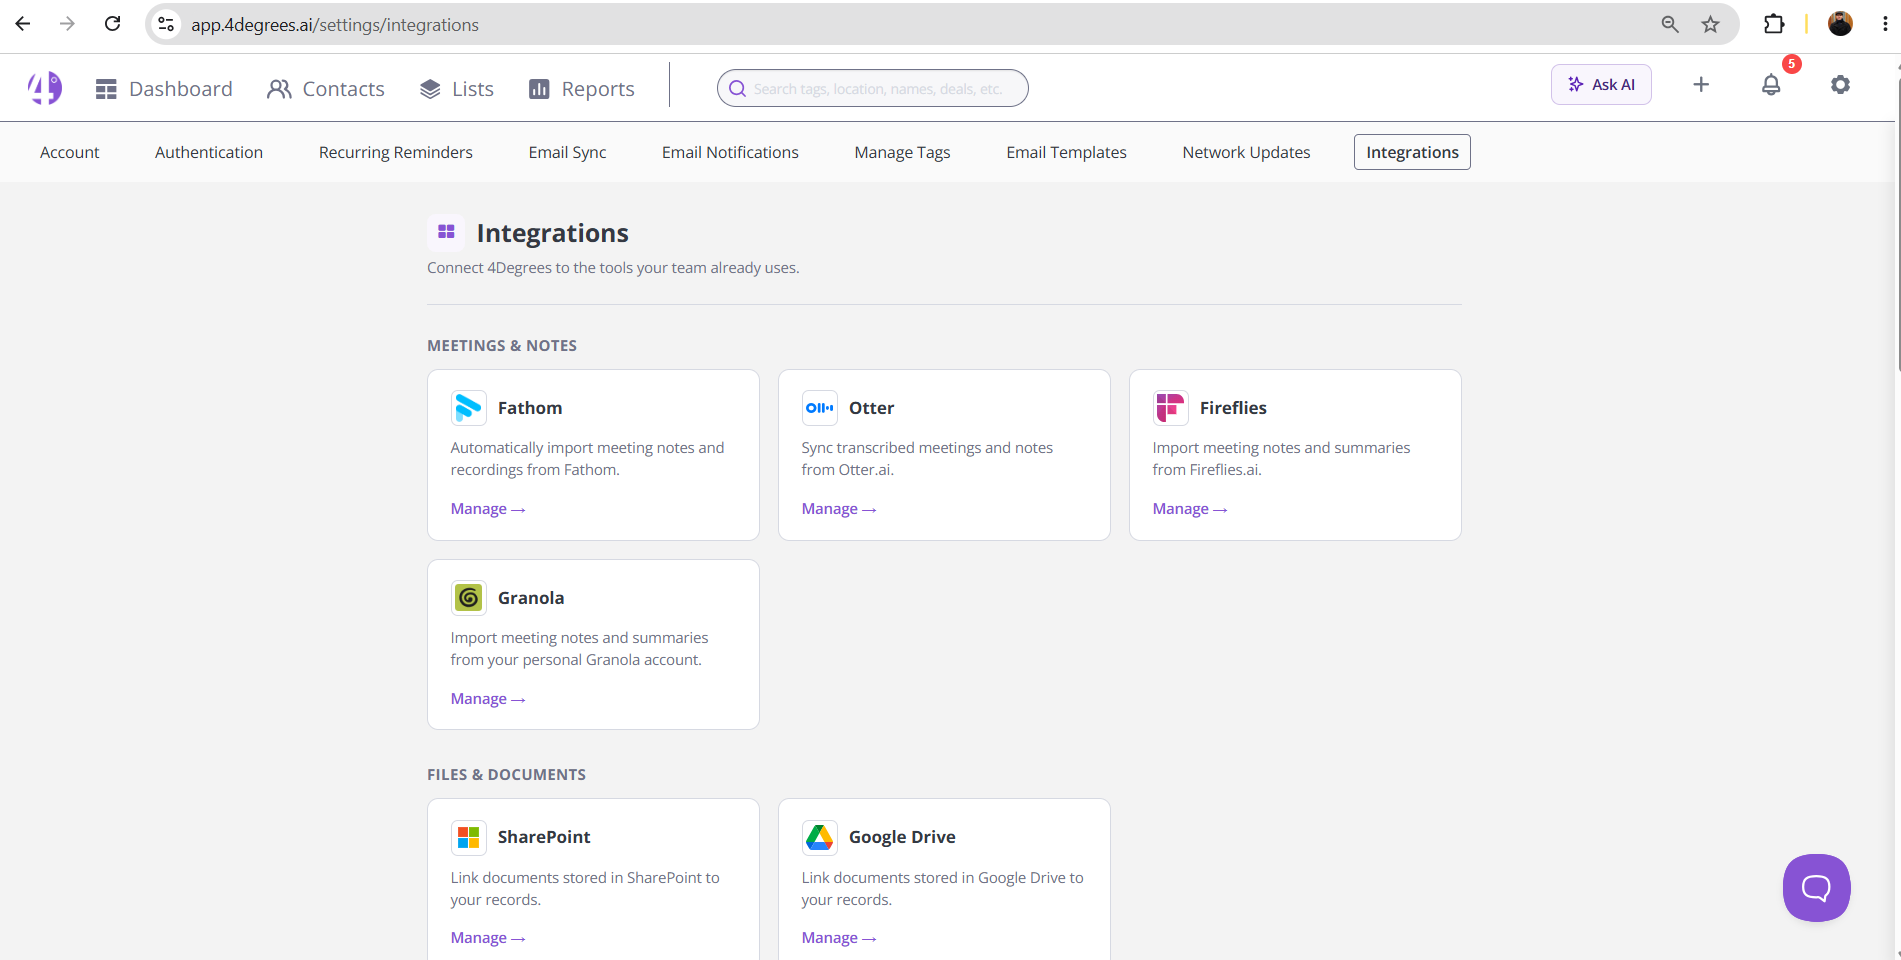Click the SharePoint logo icon
This screenshot has height=960, width=1901.
click(x=469, y=837)
